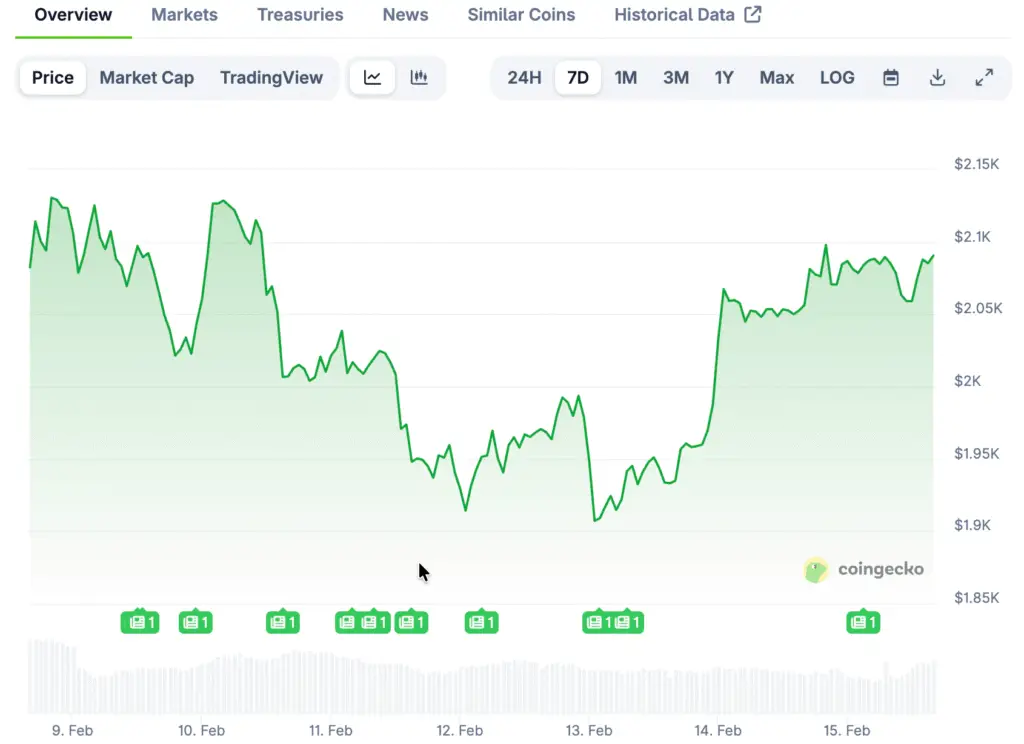1024x744 pixels.
Task: Switch chart to TradingView
Action: coord(271,78)
